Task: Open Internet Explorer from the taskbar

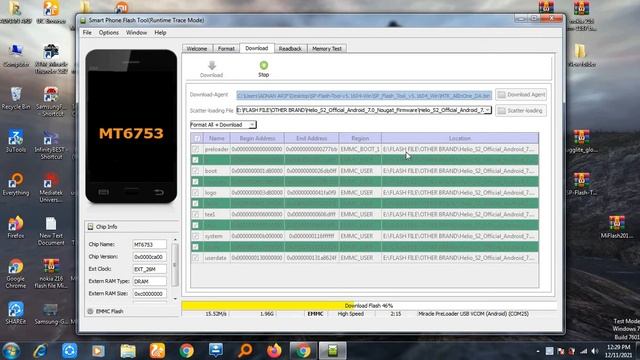Action: point(40,351)
